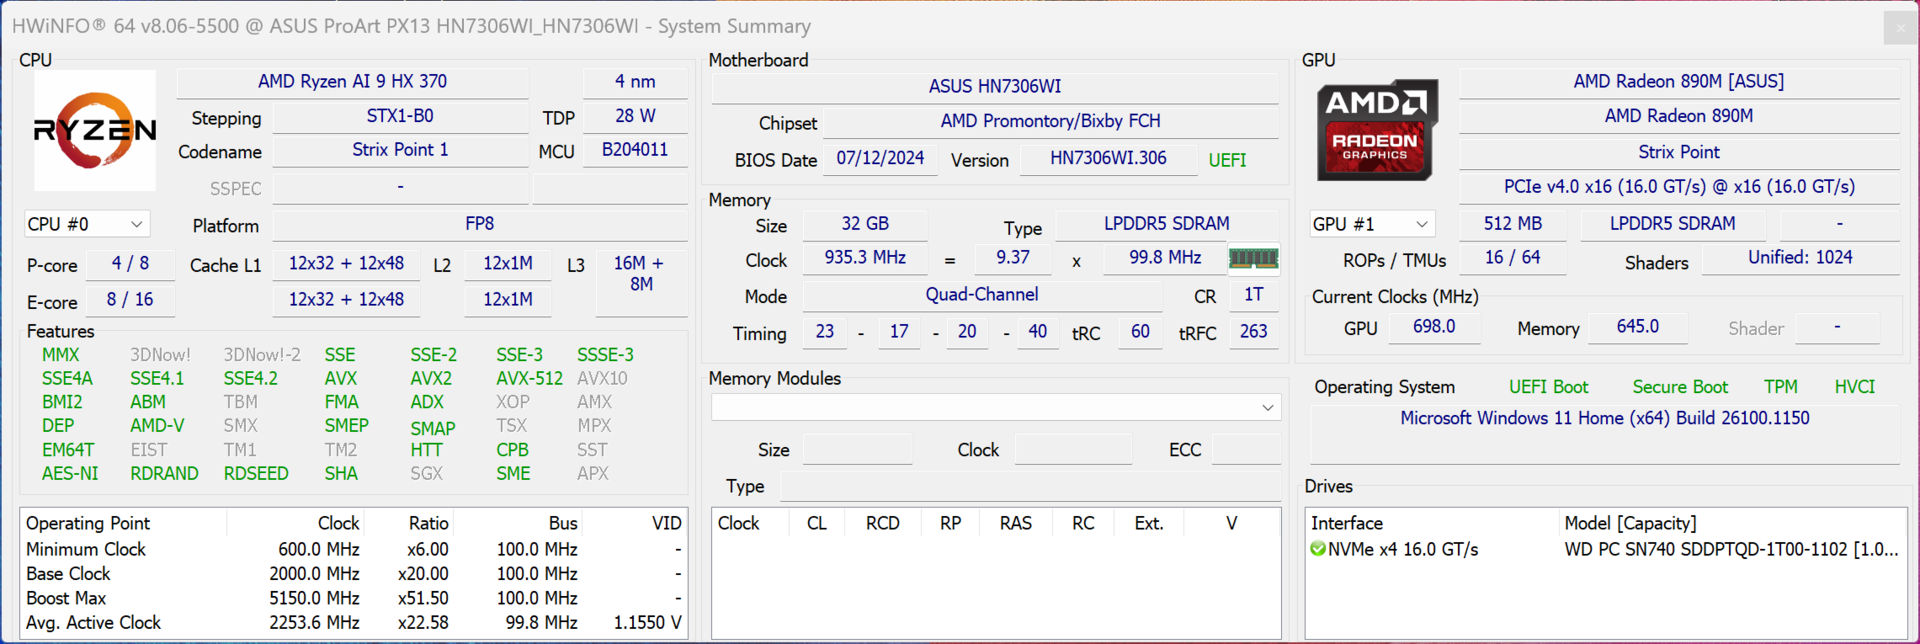Image resolution: width=1920 pixels, height=644 pixels.
Task: Click the BIOS version HN7306WI.306 field
Action: point(1108,158)
